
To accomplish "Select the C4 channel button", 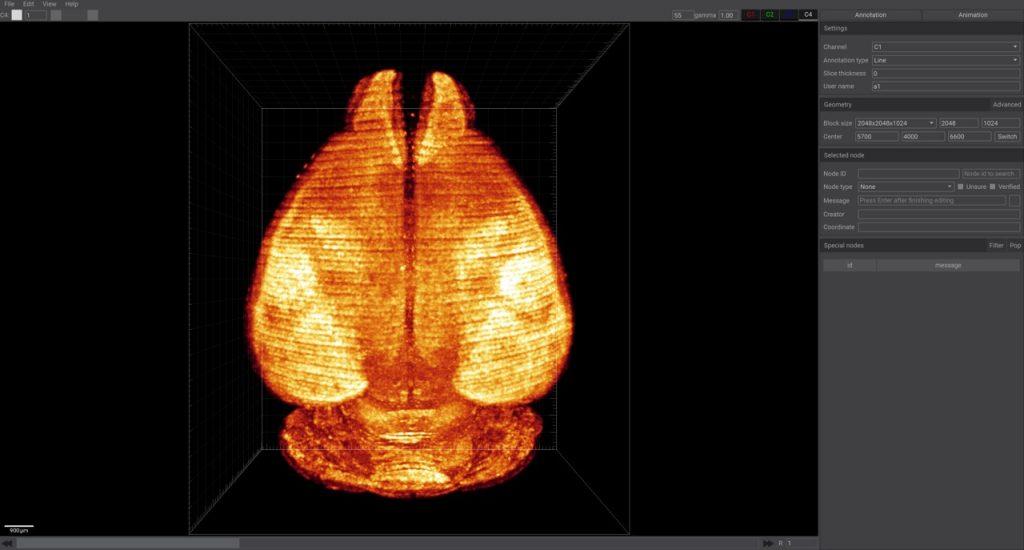I will tap(808, 15).
